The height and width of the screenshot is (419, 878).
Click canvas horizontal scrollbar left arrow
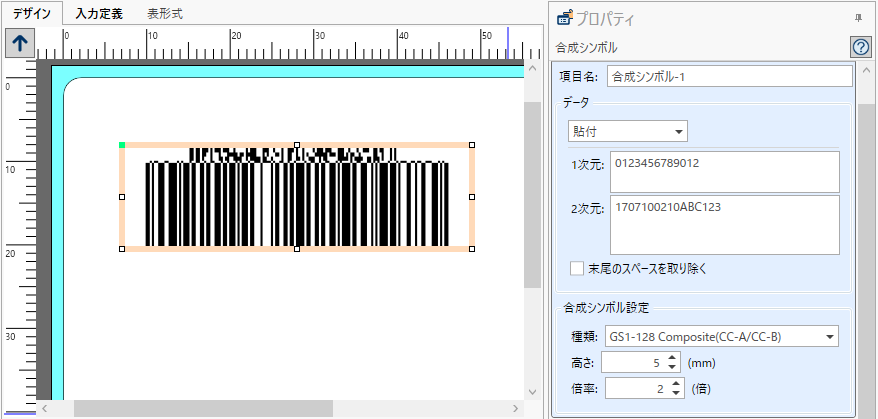[45, 408]
